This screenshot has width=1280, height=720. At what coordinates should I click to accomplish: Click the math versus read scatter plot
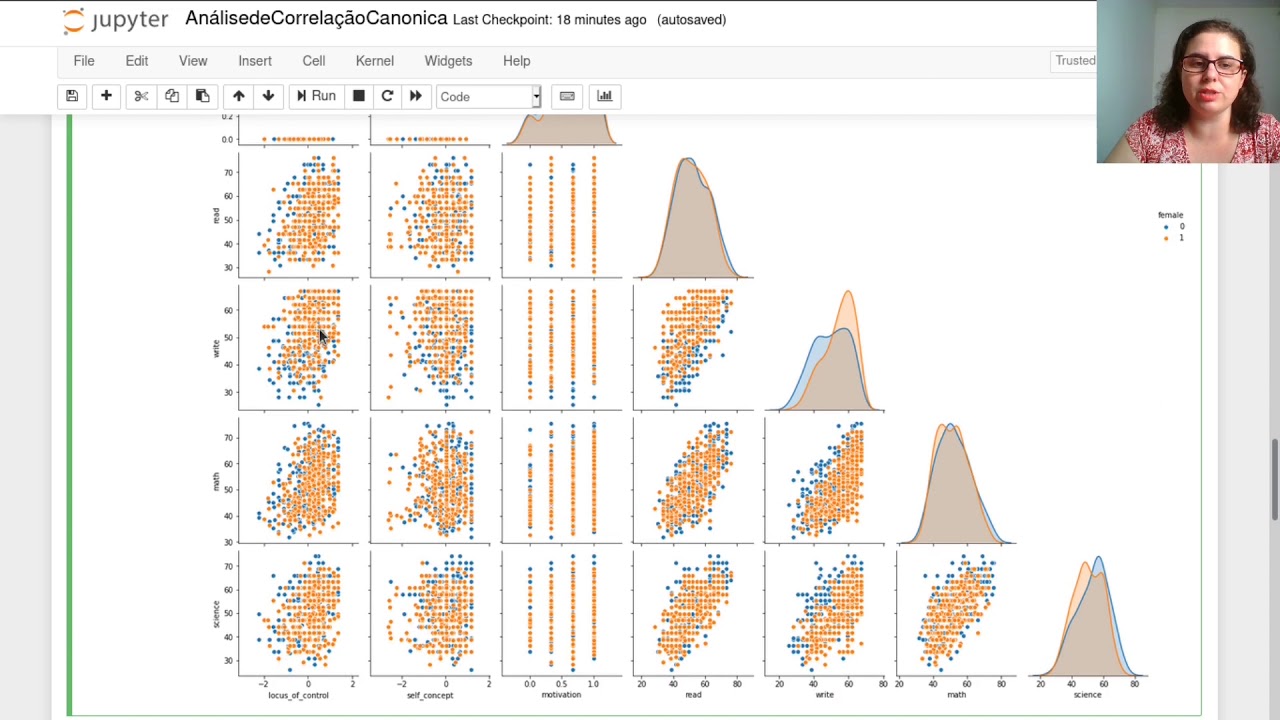click(x=693, y=481)
